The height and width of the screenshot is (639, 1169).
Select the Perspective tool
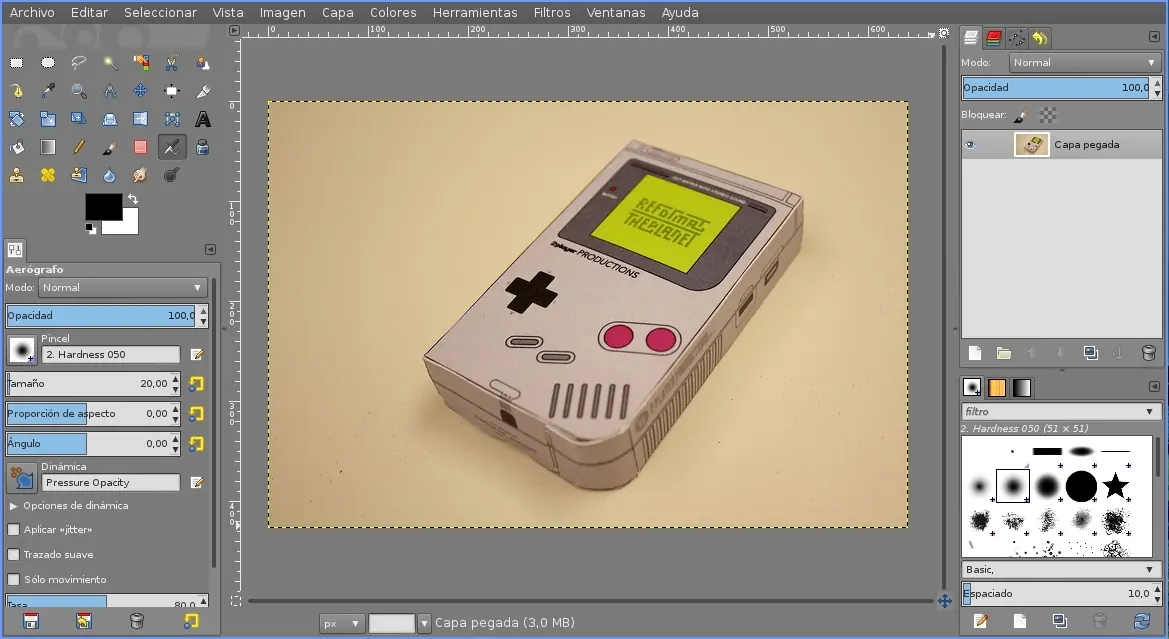[x=110, y=119]
